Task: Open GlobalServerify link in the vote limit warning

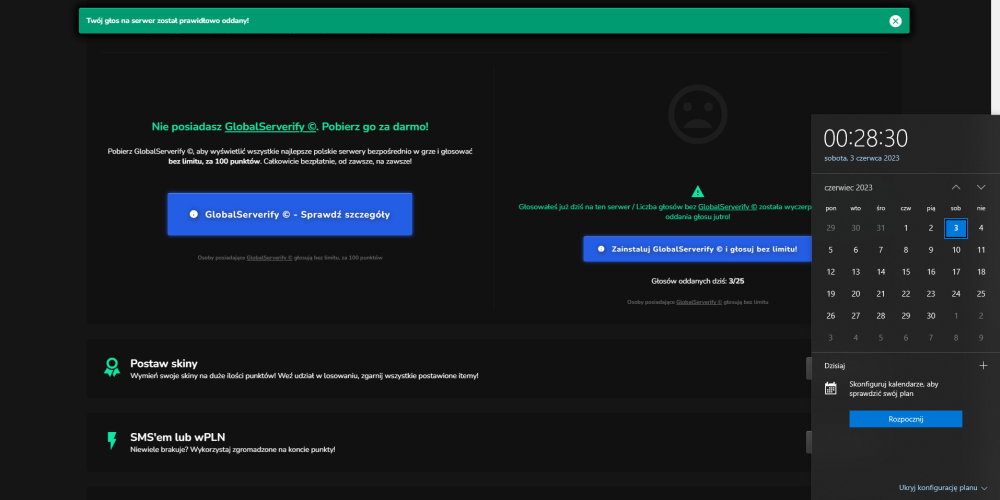Action: tap(728, 207)
